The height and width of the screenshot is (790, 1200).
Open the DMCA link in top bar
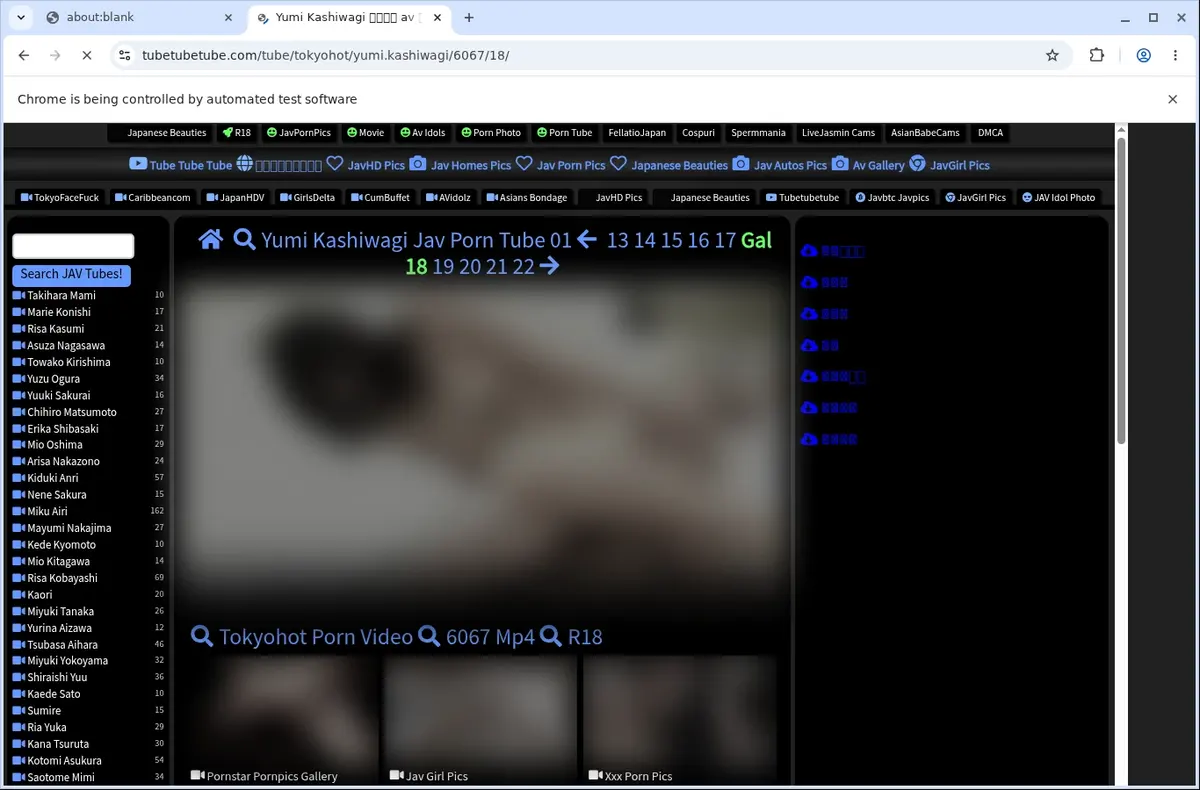point(990,132)
